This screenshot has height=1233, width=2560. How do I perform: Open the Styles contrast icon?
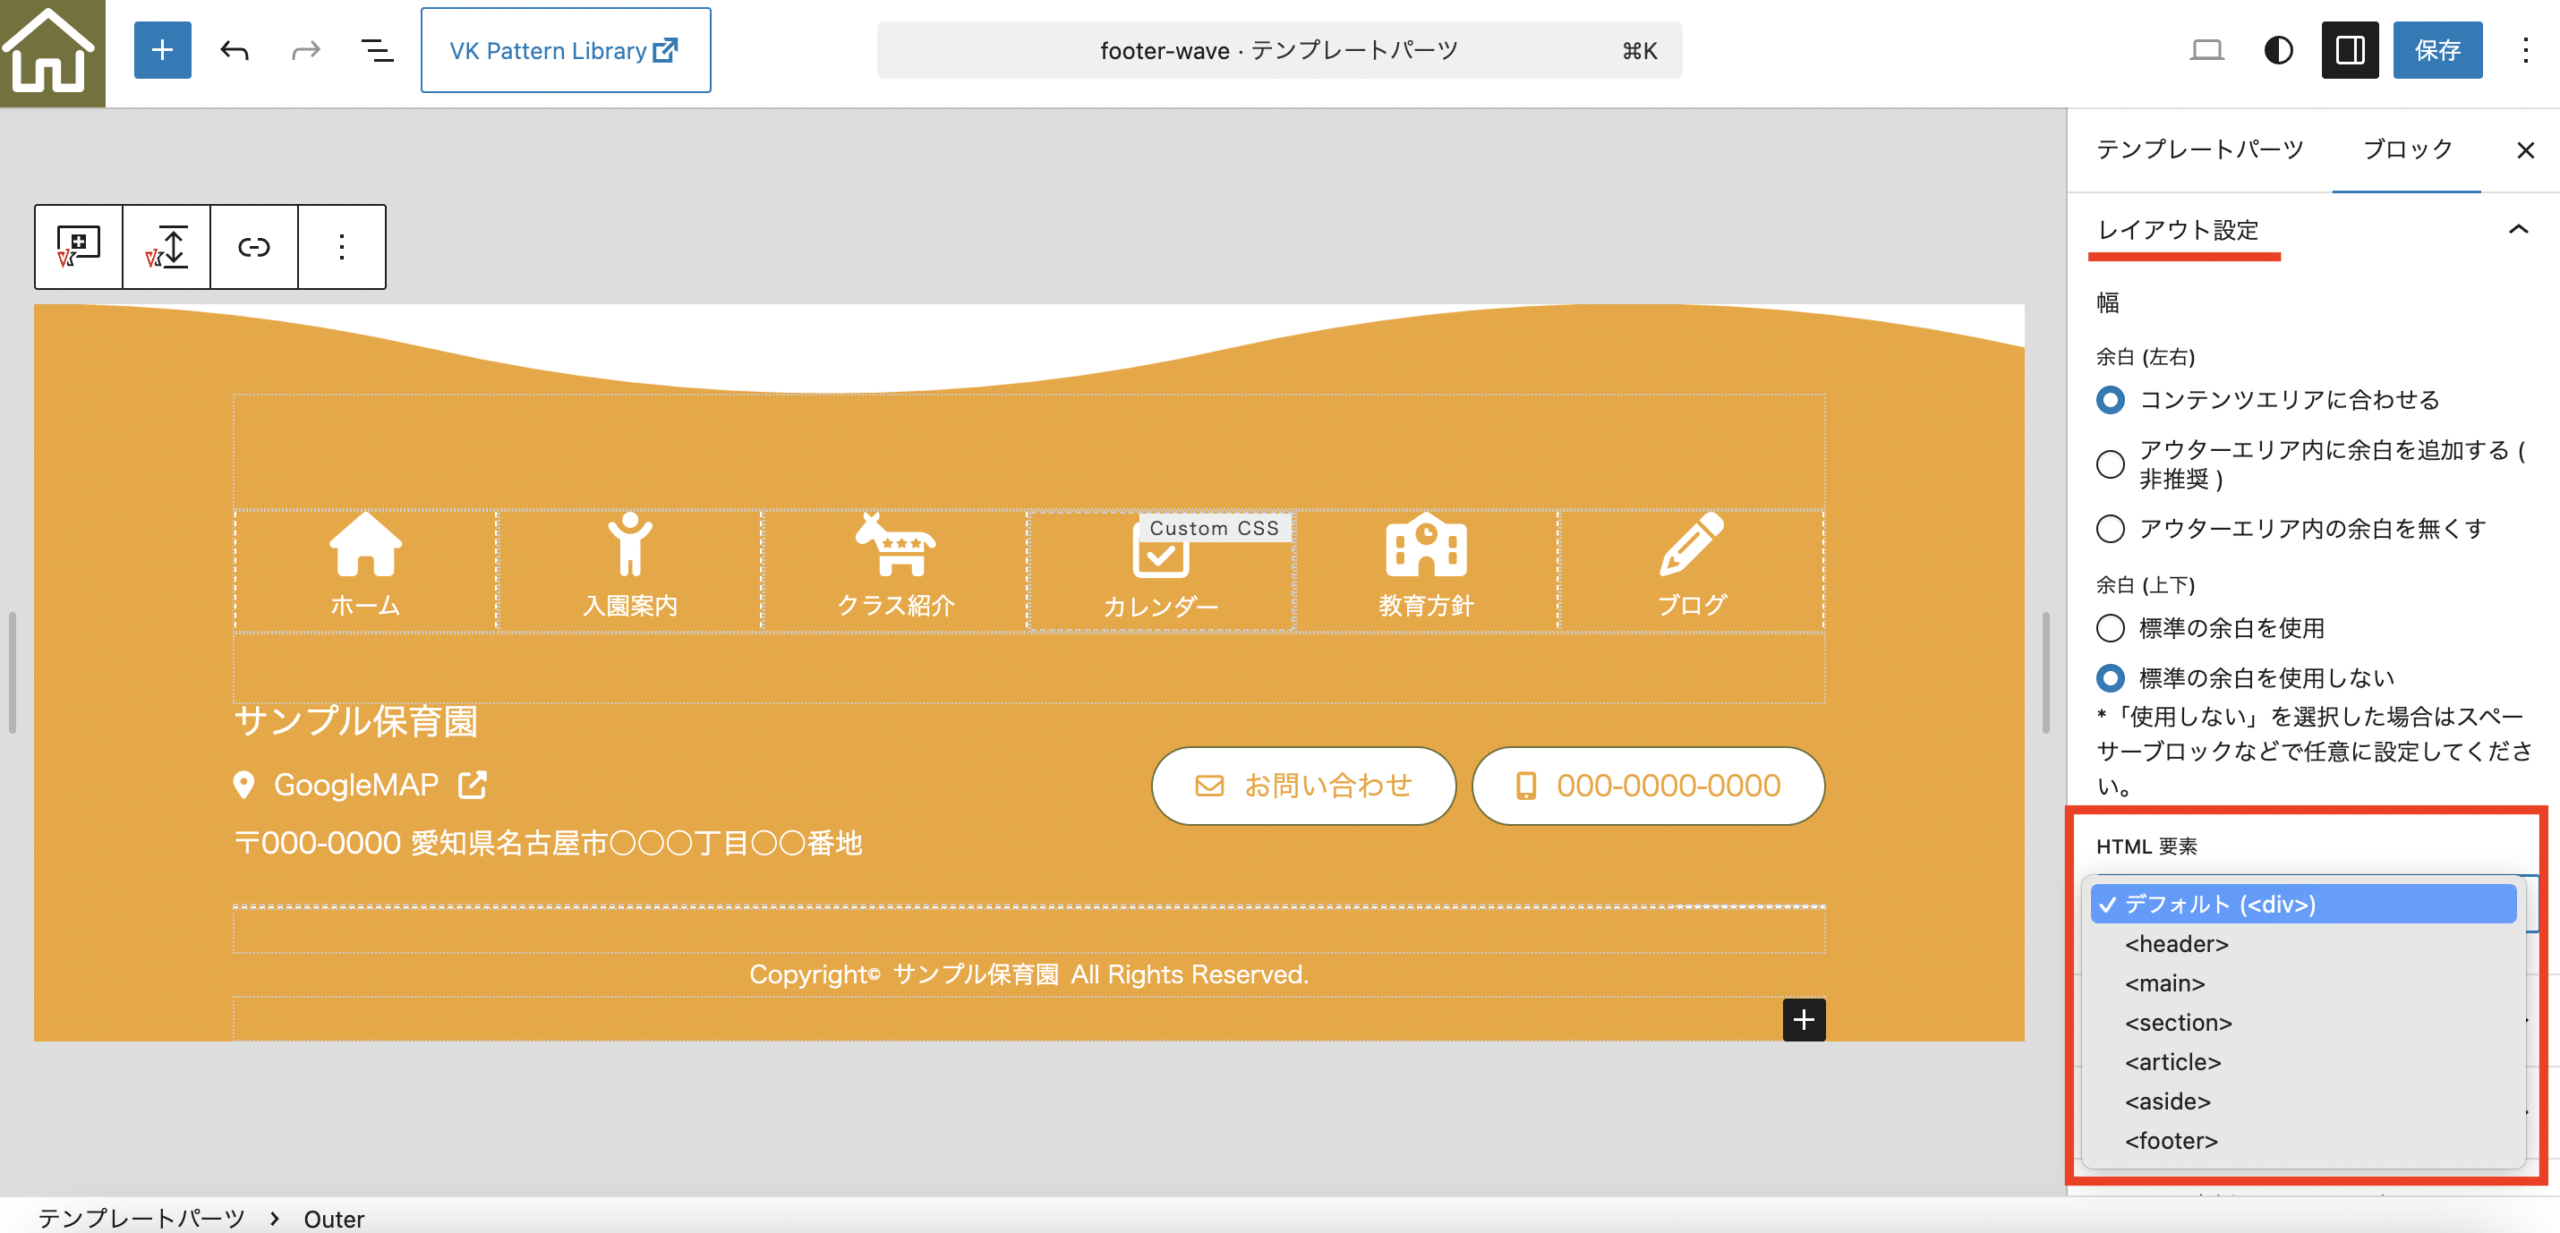2277,49
